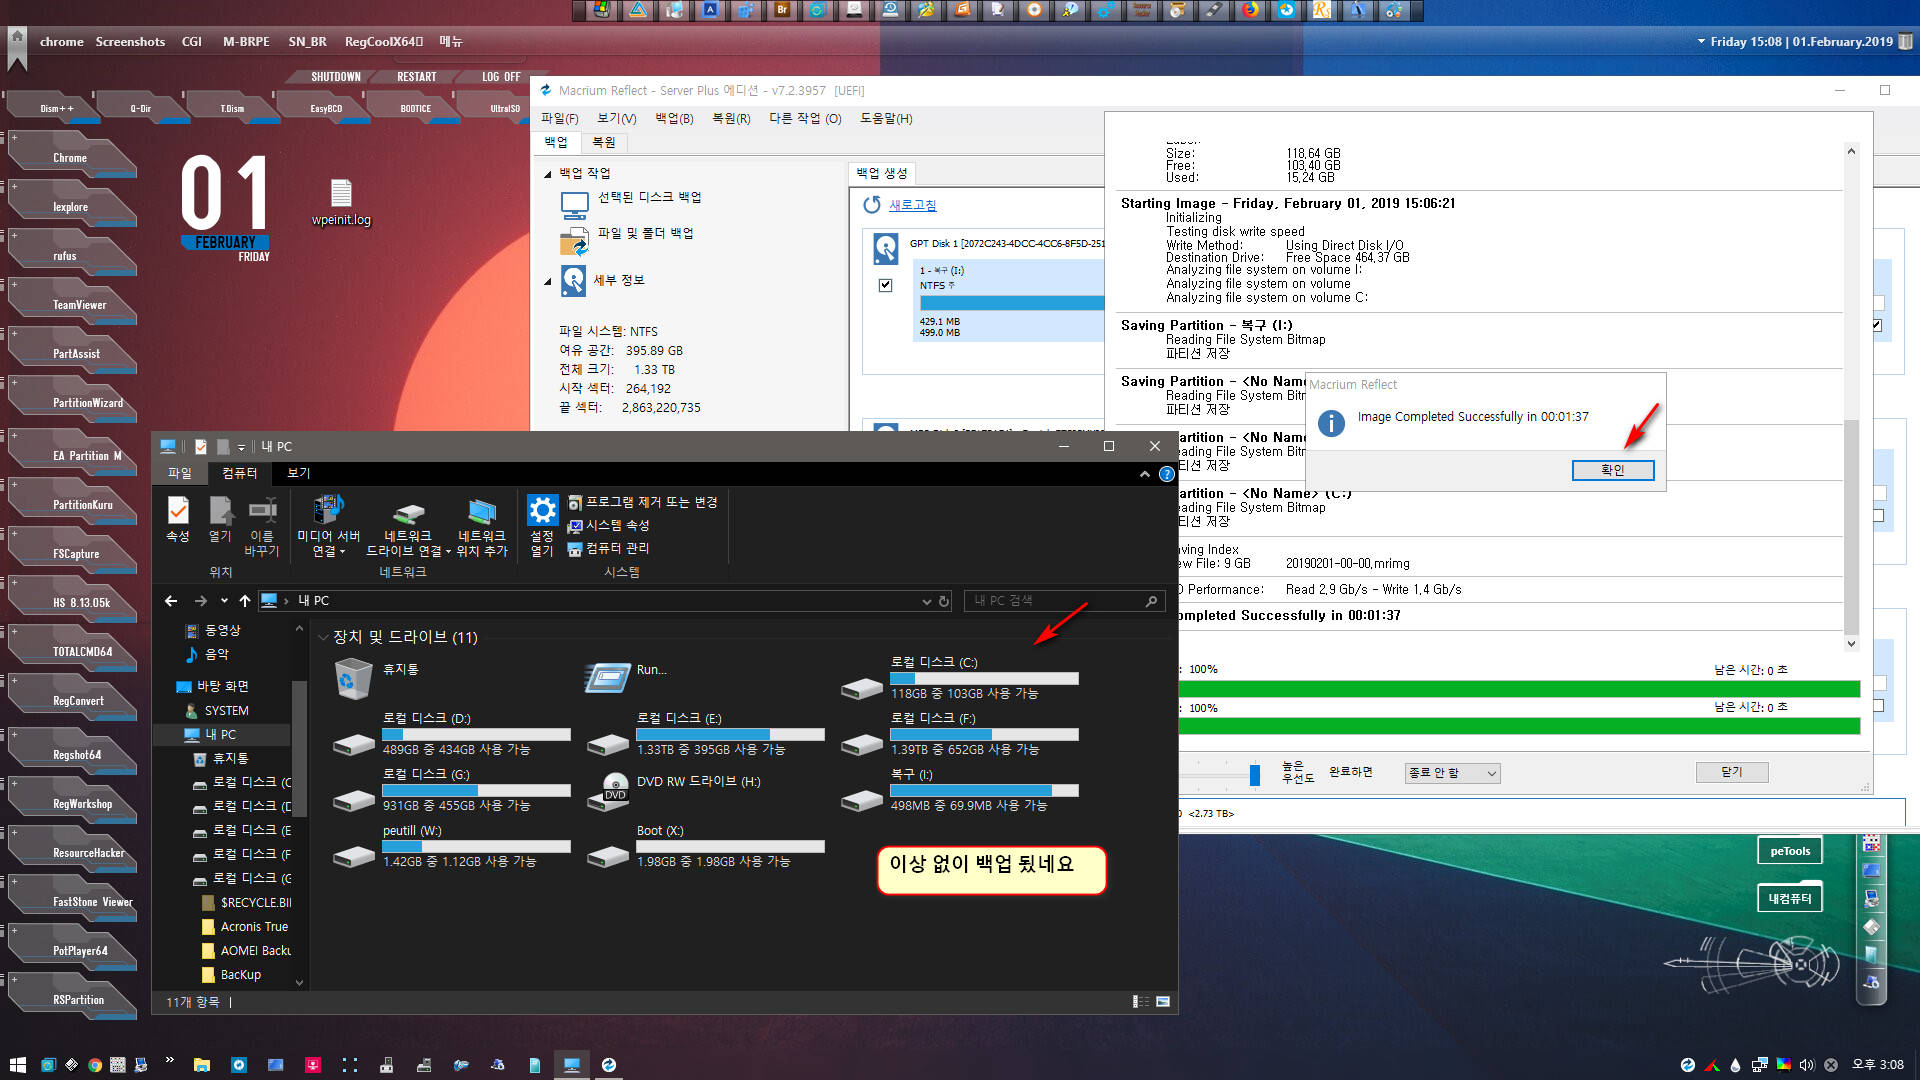Click the Windows Start button
Screen dimensions: 1920x1080
(x=17, y=1065)
